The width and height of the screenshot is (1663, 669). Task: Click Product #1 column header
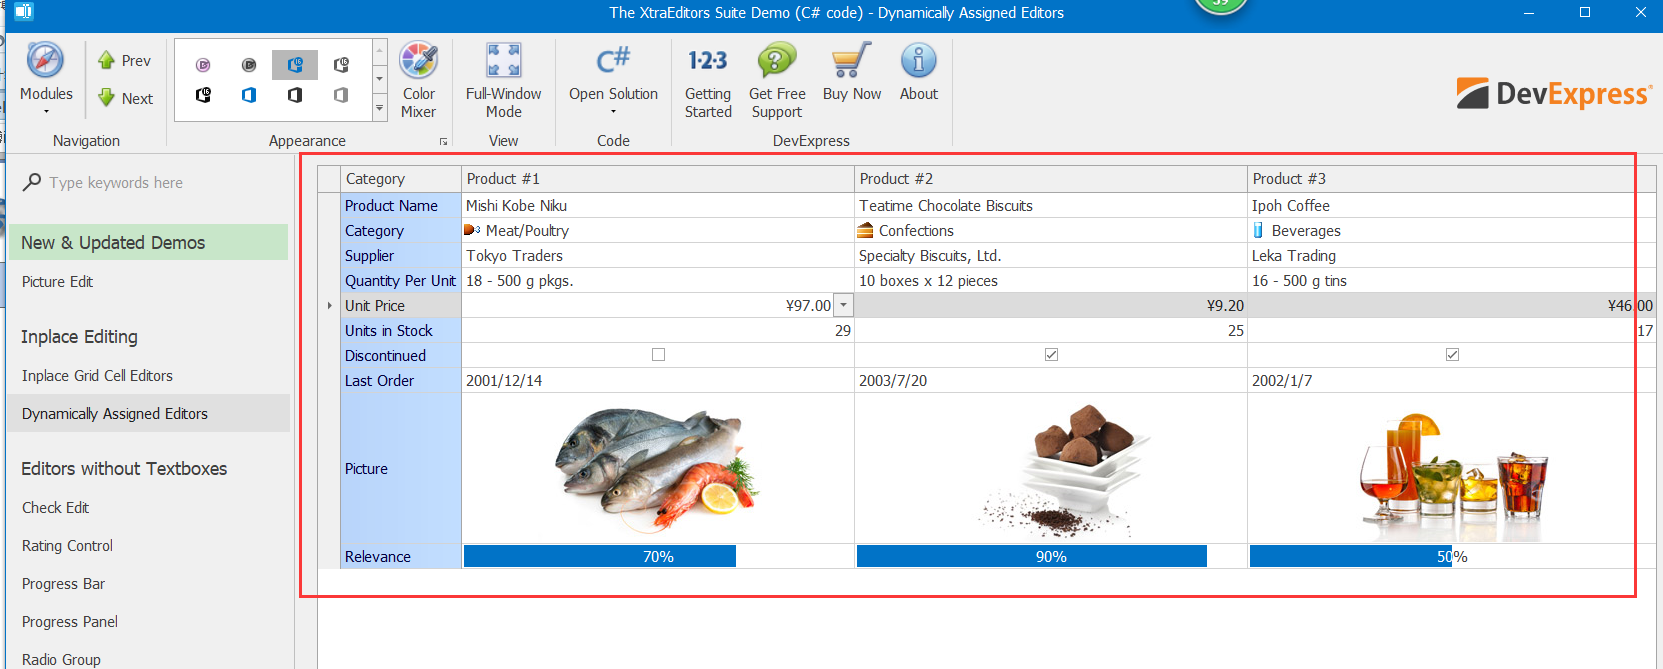tap(658, 179)
